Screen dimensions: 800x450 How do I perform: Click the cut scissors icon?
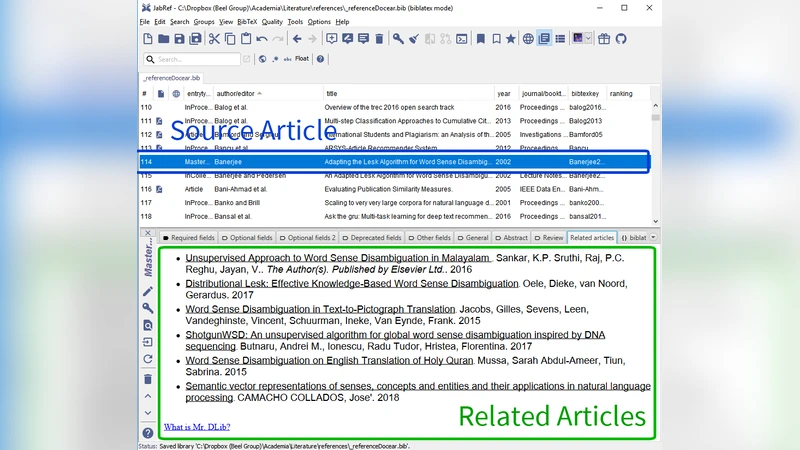tap(214, 39)
